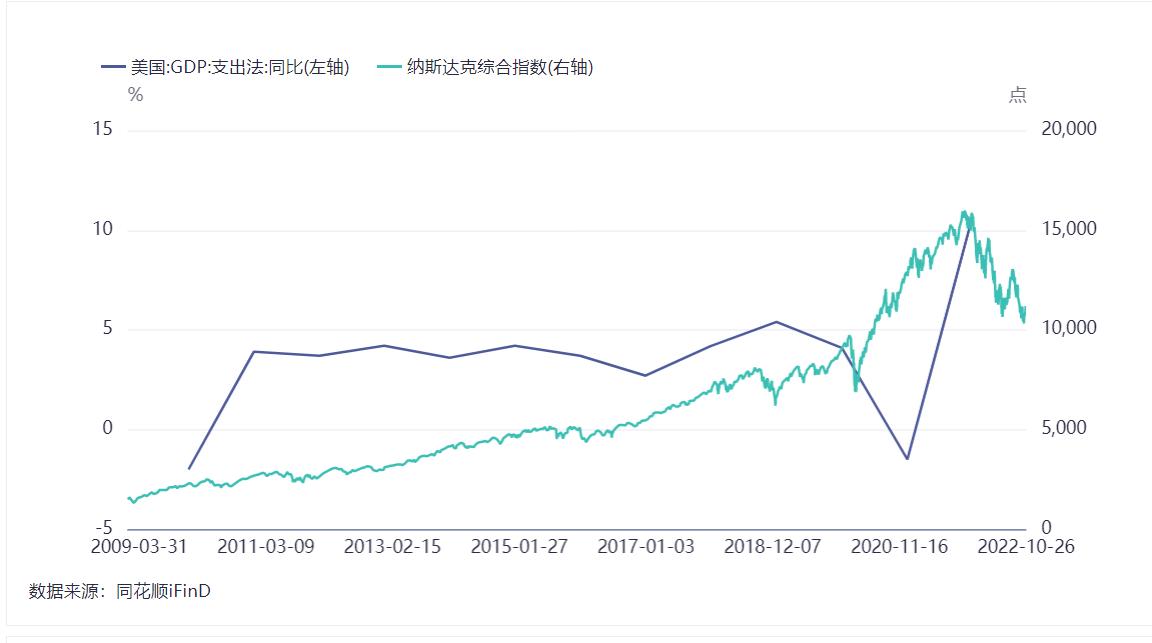This screenshot has width=1152, height=643.
Task: Select the 2011-03-09 x-axis date label
Action: click(x=265, y=547)
